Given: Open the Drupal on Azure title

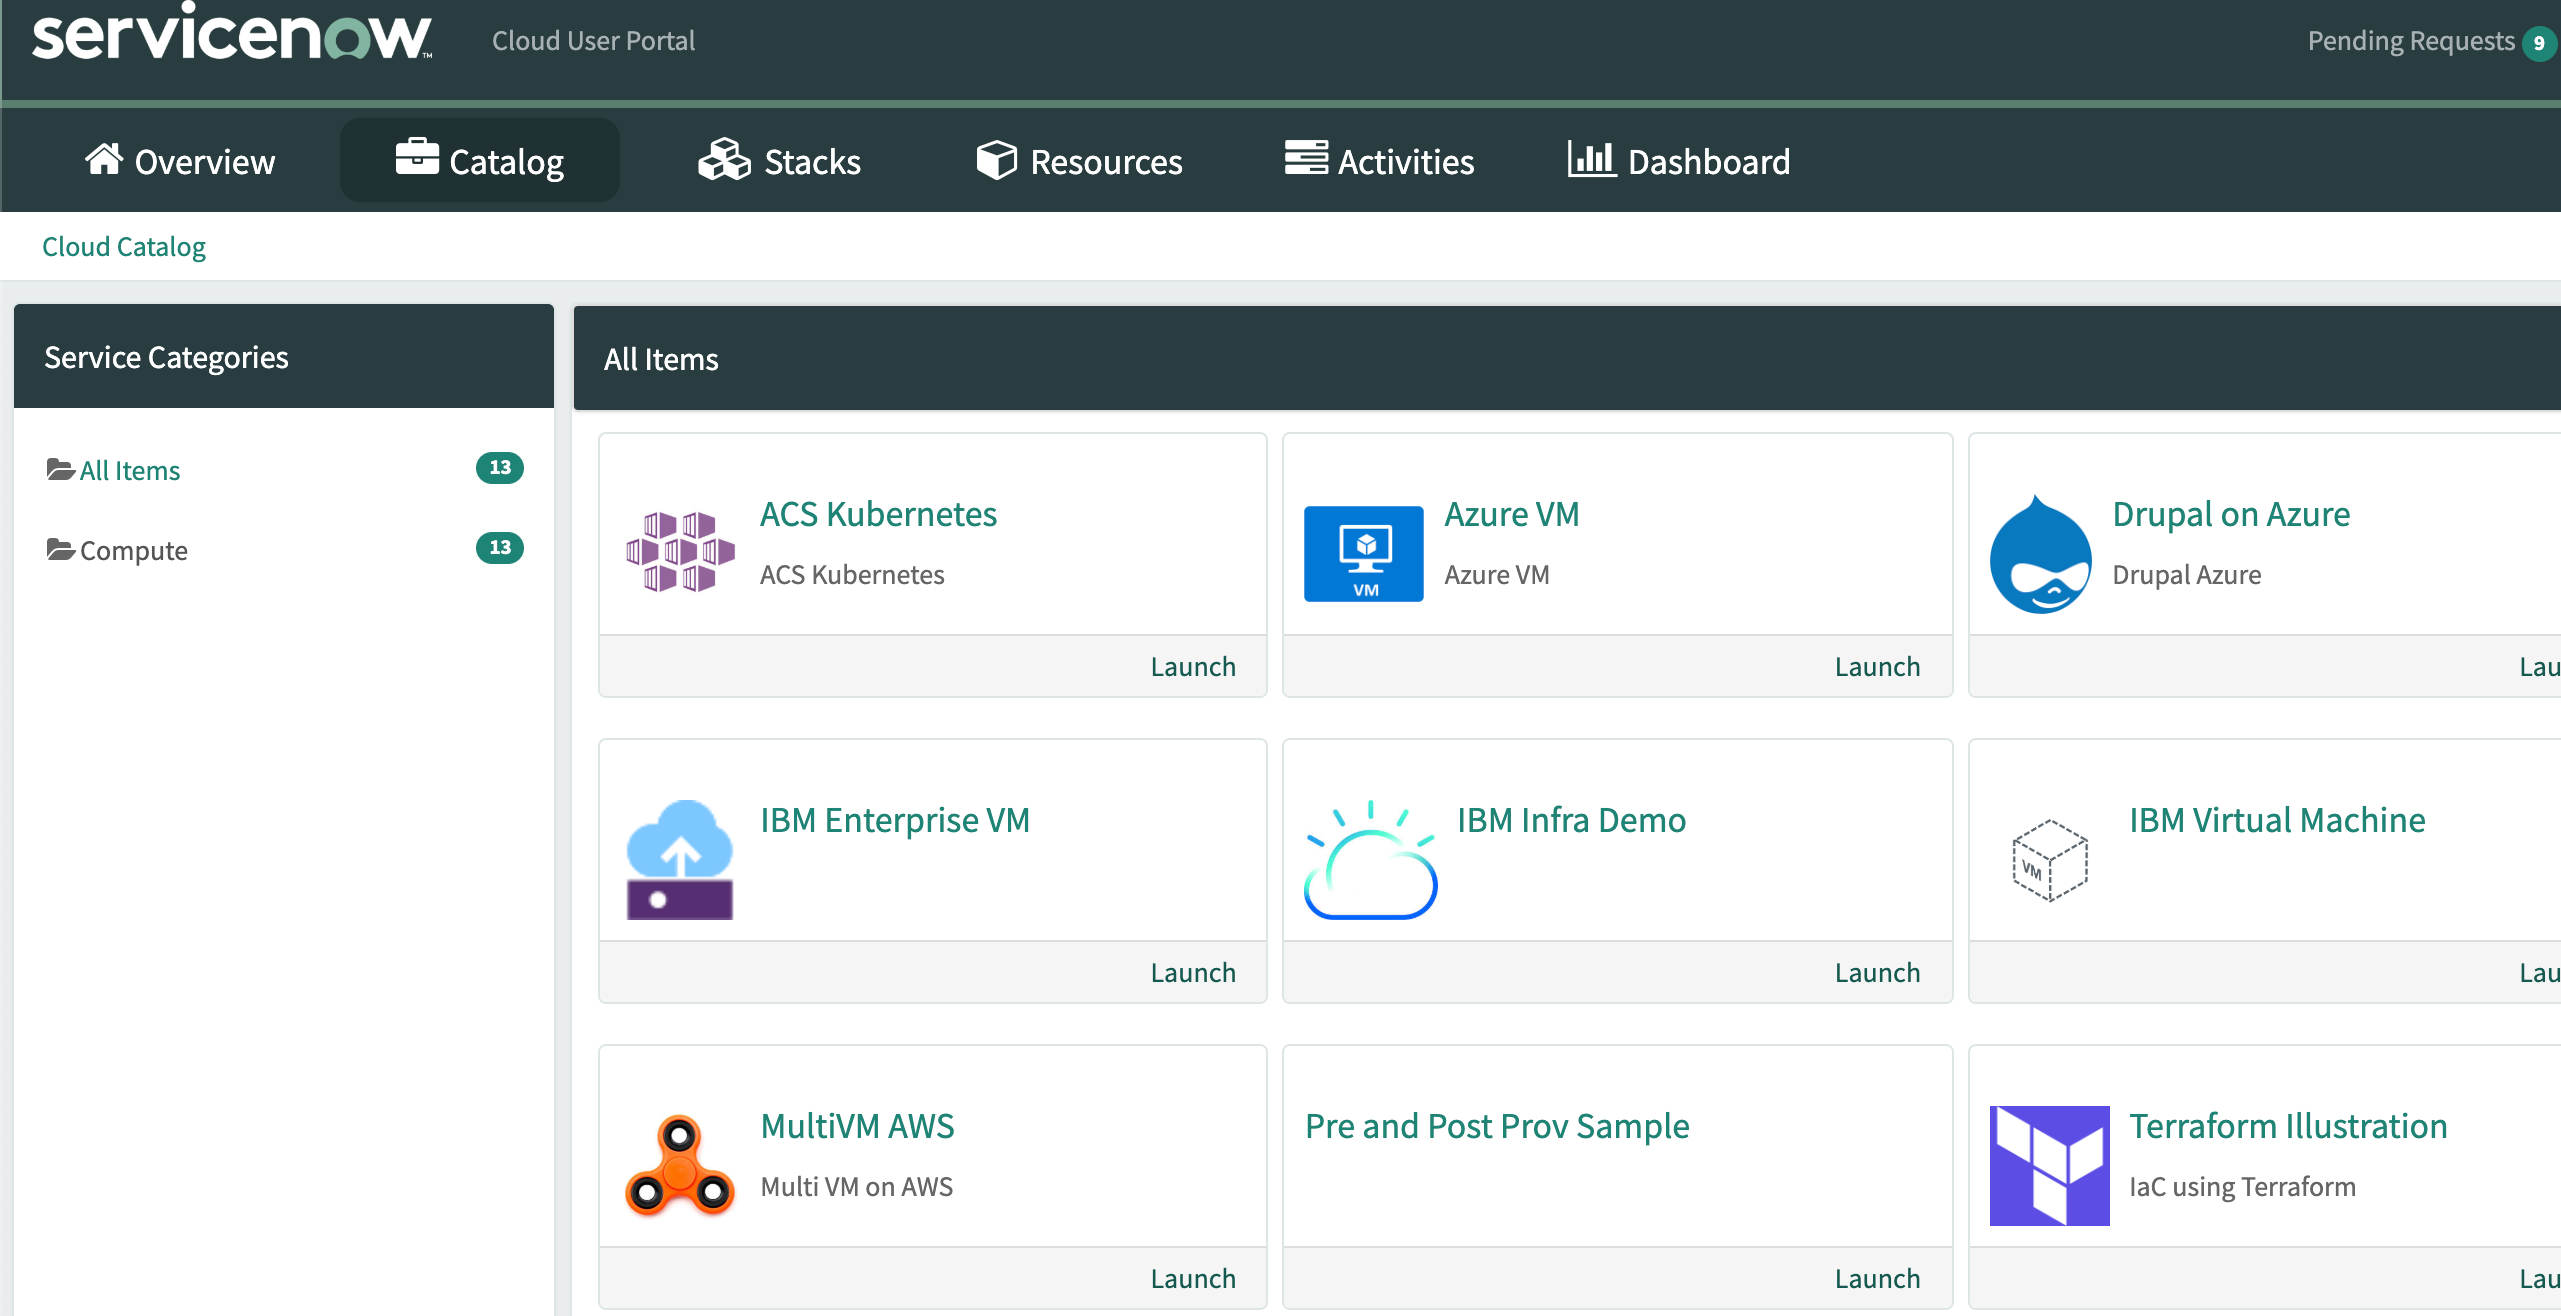Looking at the screenshot, I should coord(2231,514).
